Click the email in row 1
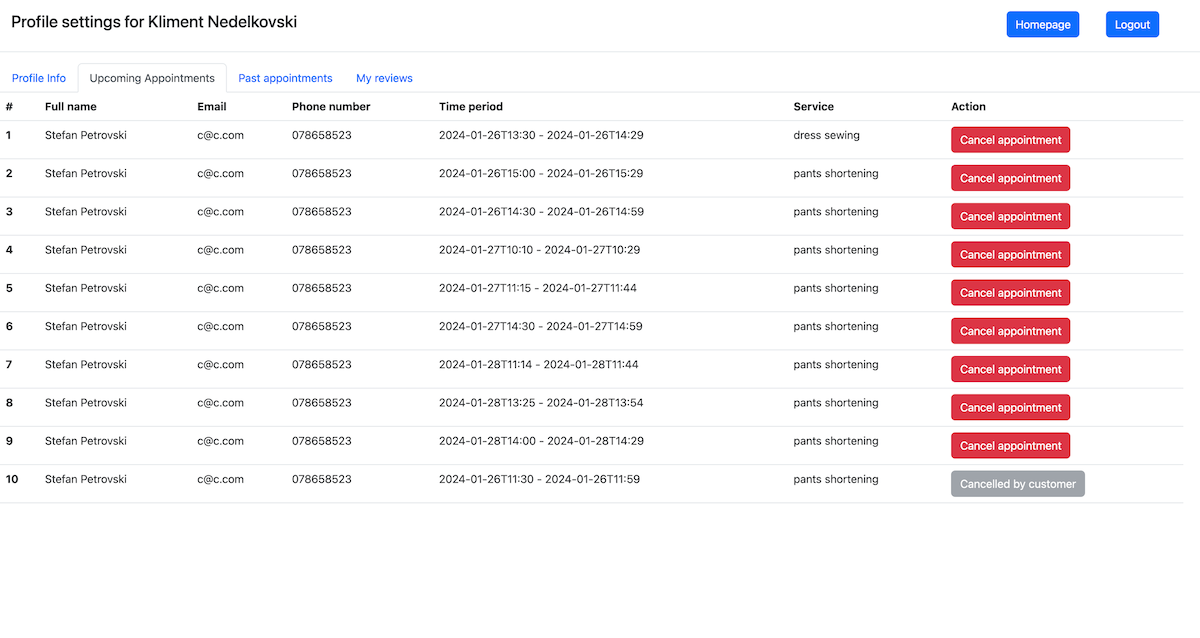This screenshot has height=638, width=1200. 220,135
